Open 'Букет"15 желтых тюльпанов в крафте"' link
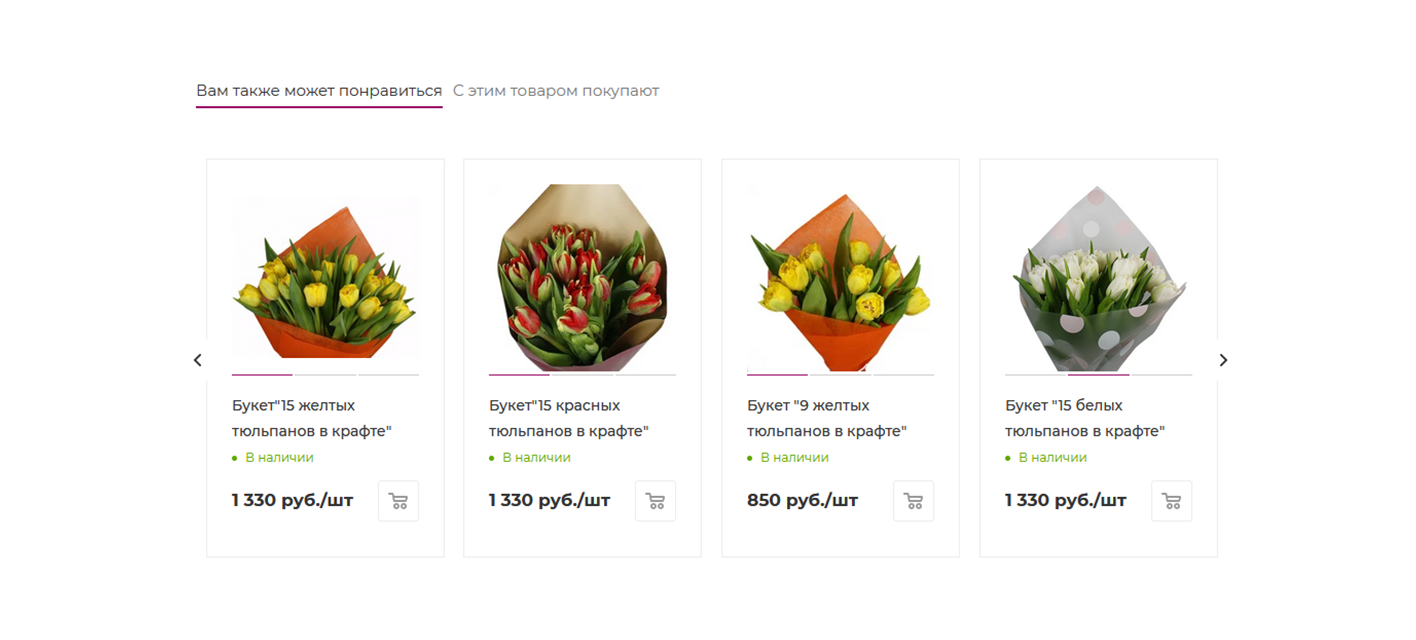The image size is (1416, 640). point(312,418)
